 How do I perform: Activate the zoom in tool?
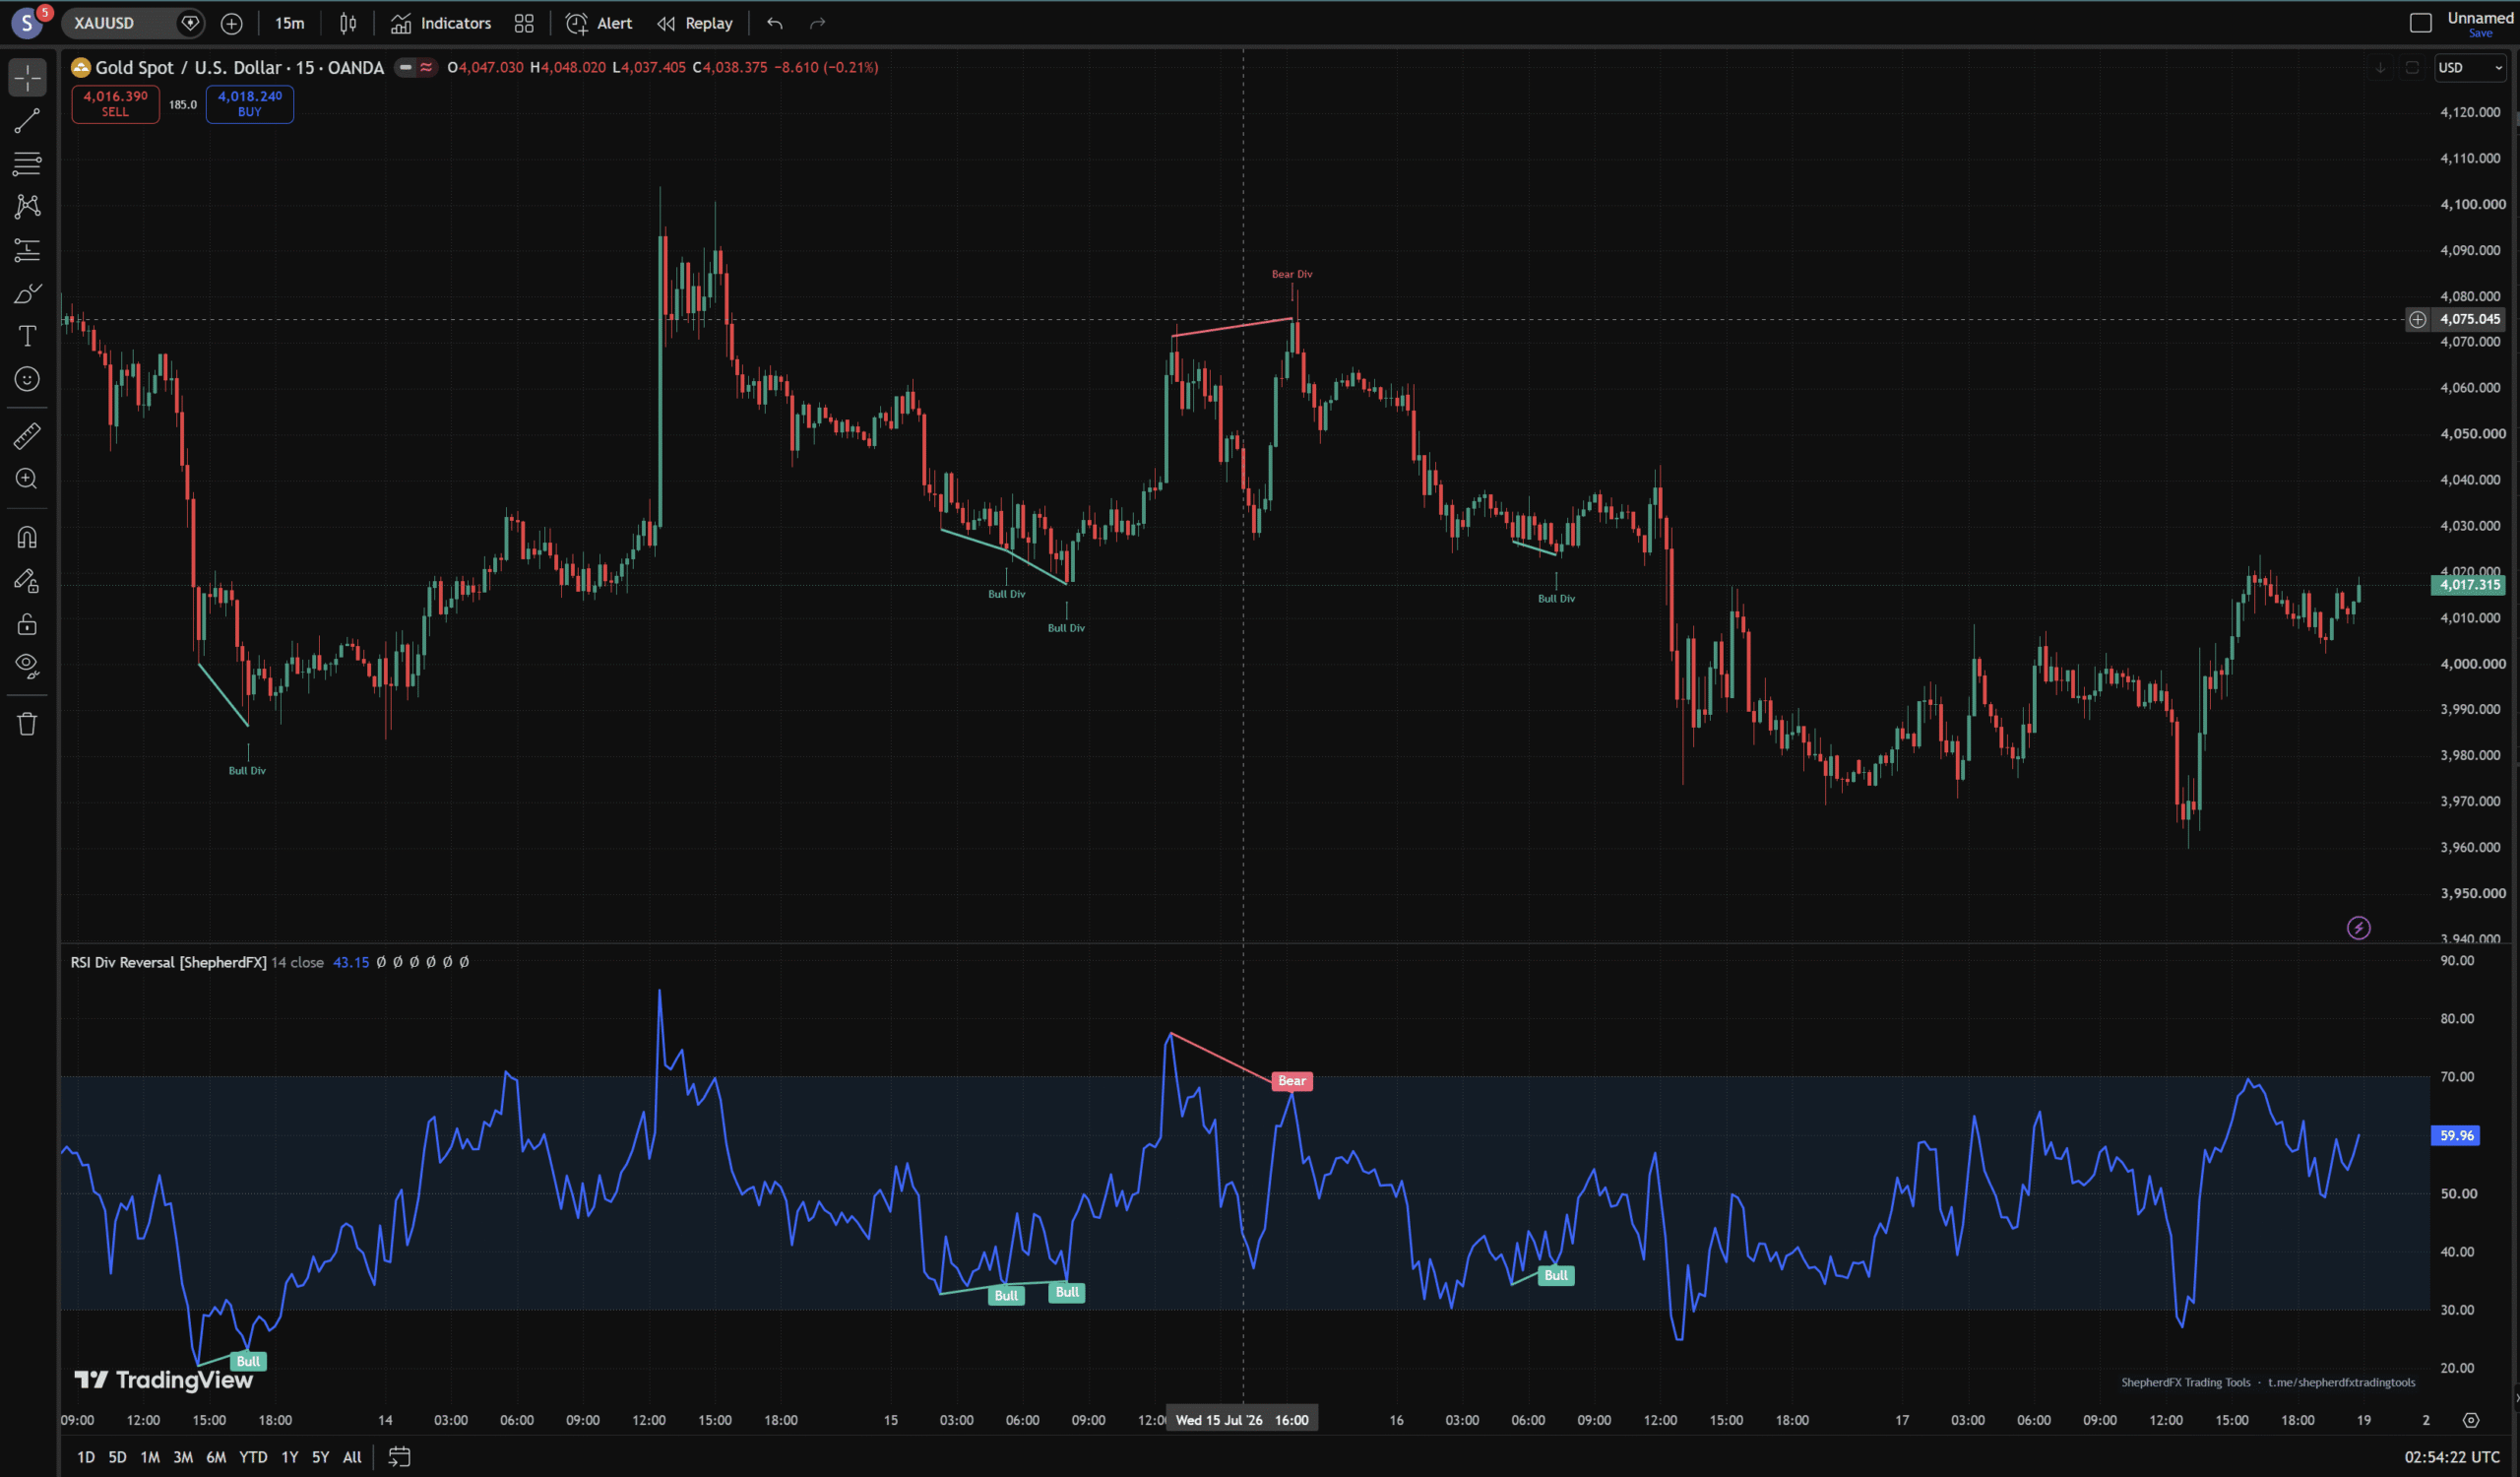27,479
